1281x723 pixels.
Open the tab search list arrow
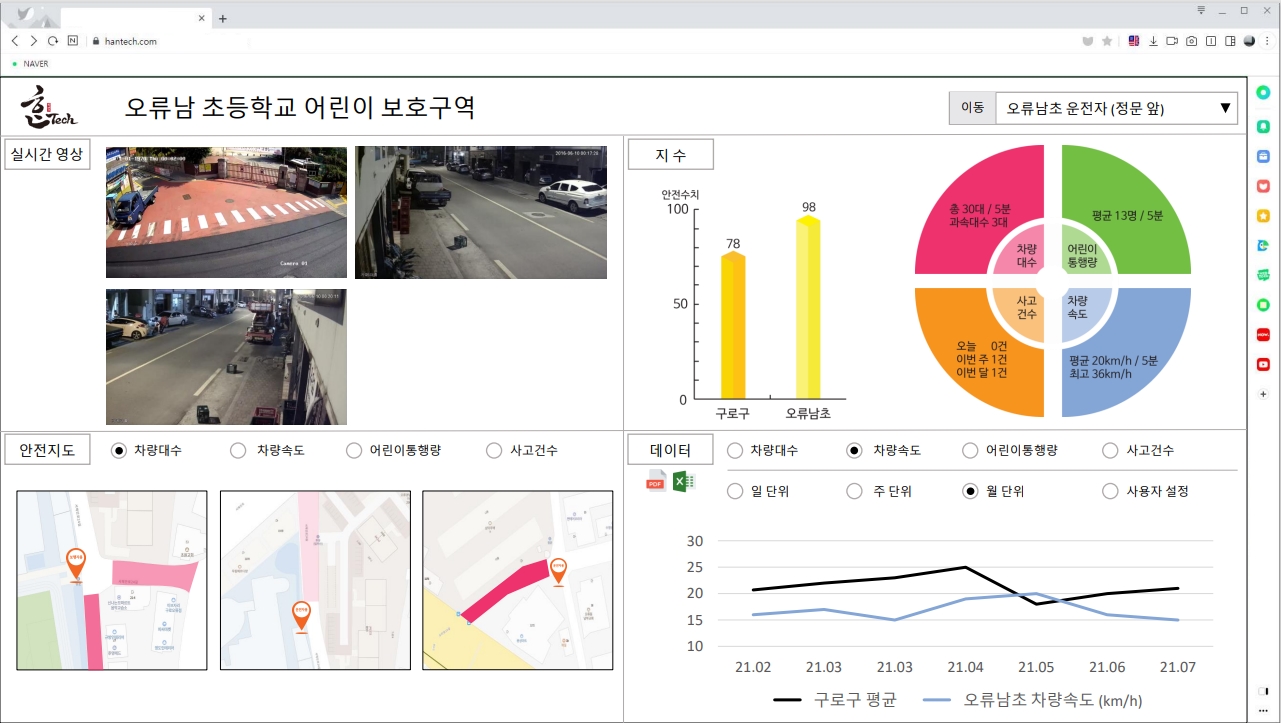pos(1200,10)
